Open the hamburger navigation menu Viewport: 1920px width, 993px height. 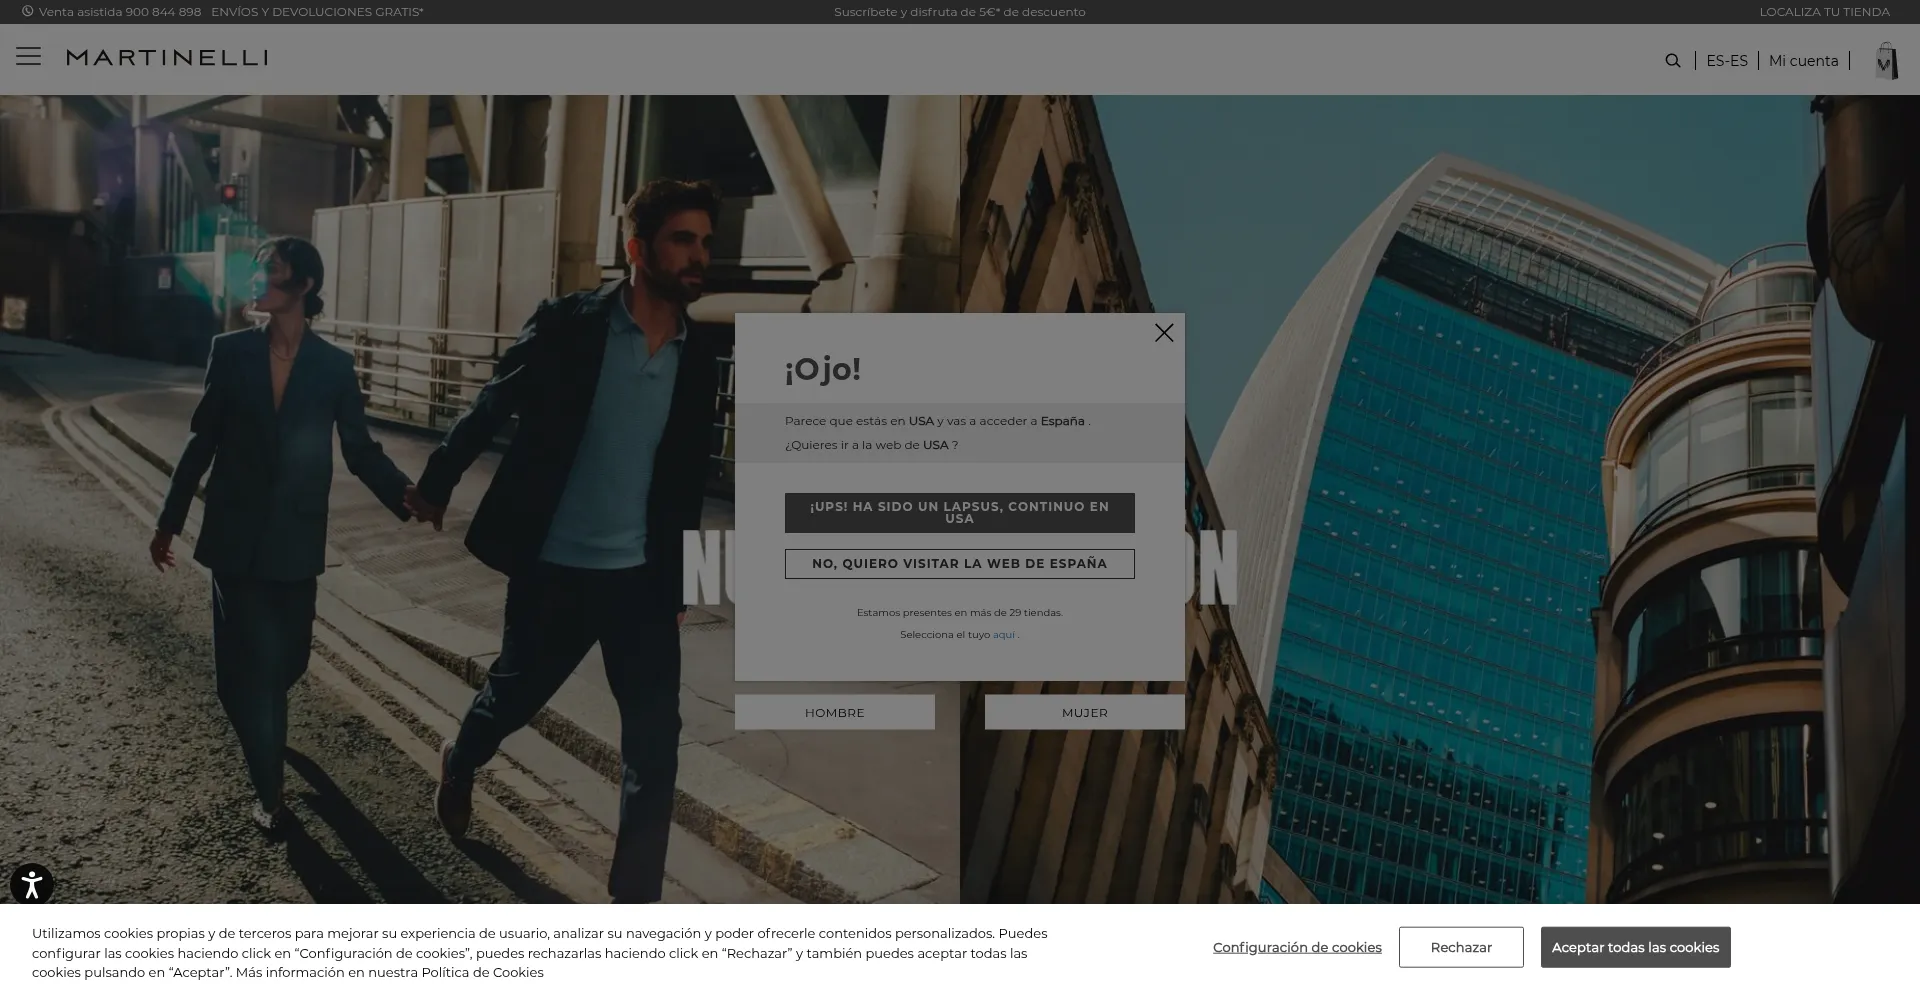pos(28,57)
